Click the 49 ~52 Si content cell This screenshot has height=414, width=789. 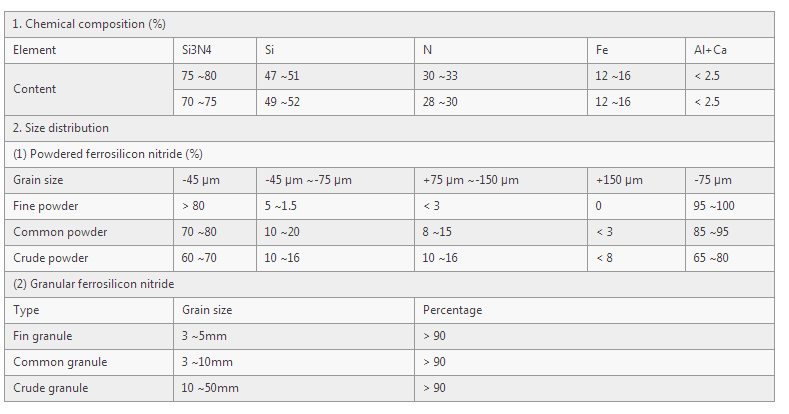click(x=335, y=102)
